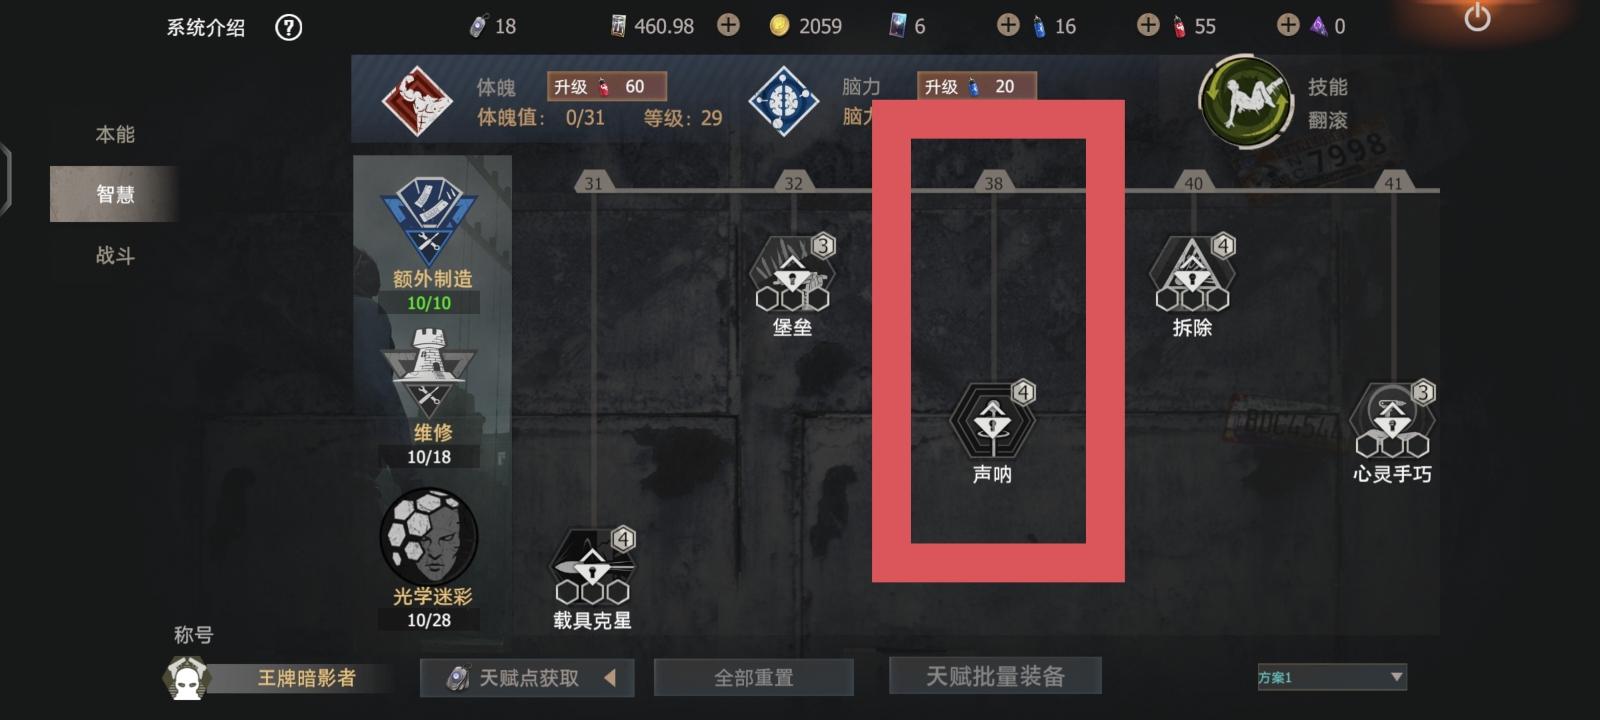Click the 王牌暗影者 title badge
This screenshot has width=1600, height=720.
tap(306, 678)
